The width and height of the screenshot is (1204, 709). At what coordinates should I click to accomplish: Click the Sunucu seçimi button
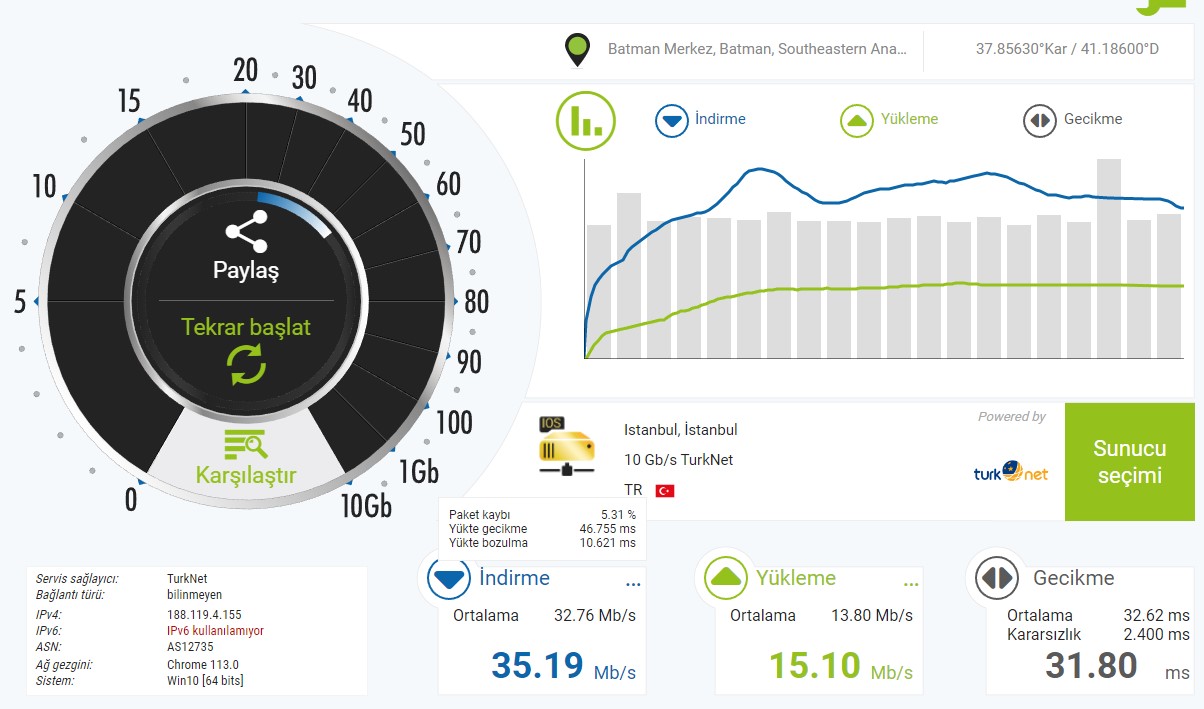click(x=1129, y=462)
